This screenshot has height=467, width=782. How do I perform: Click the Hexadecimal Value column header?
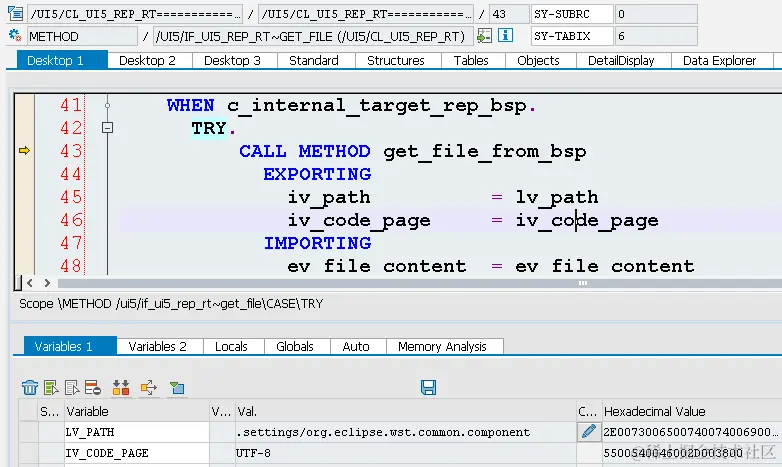[x=692, y=411]
